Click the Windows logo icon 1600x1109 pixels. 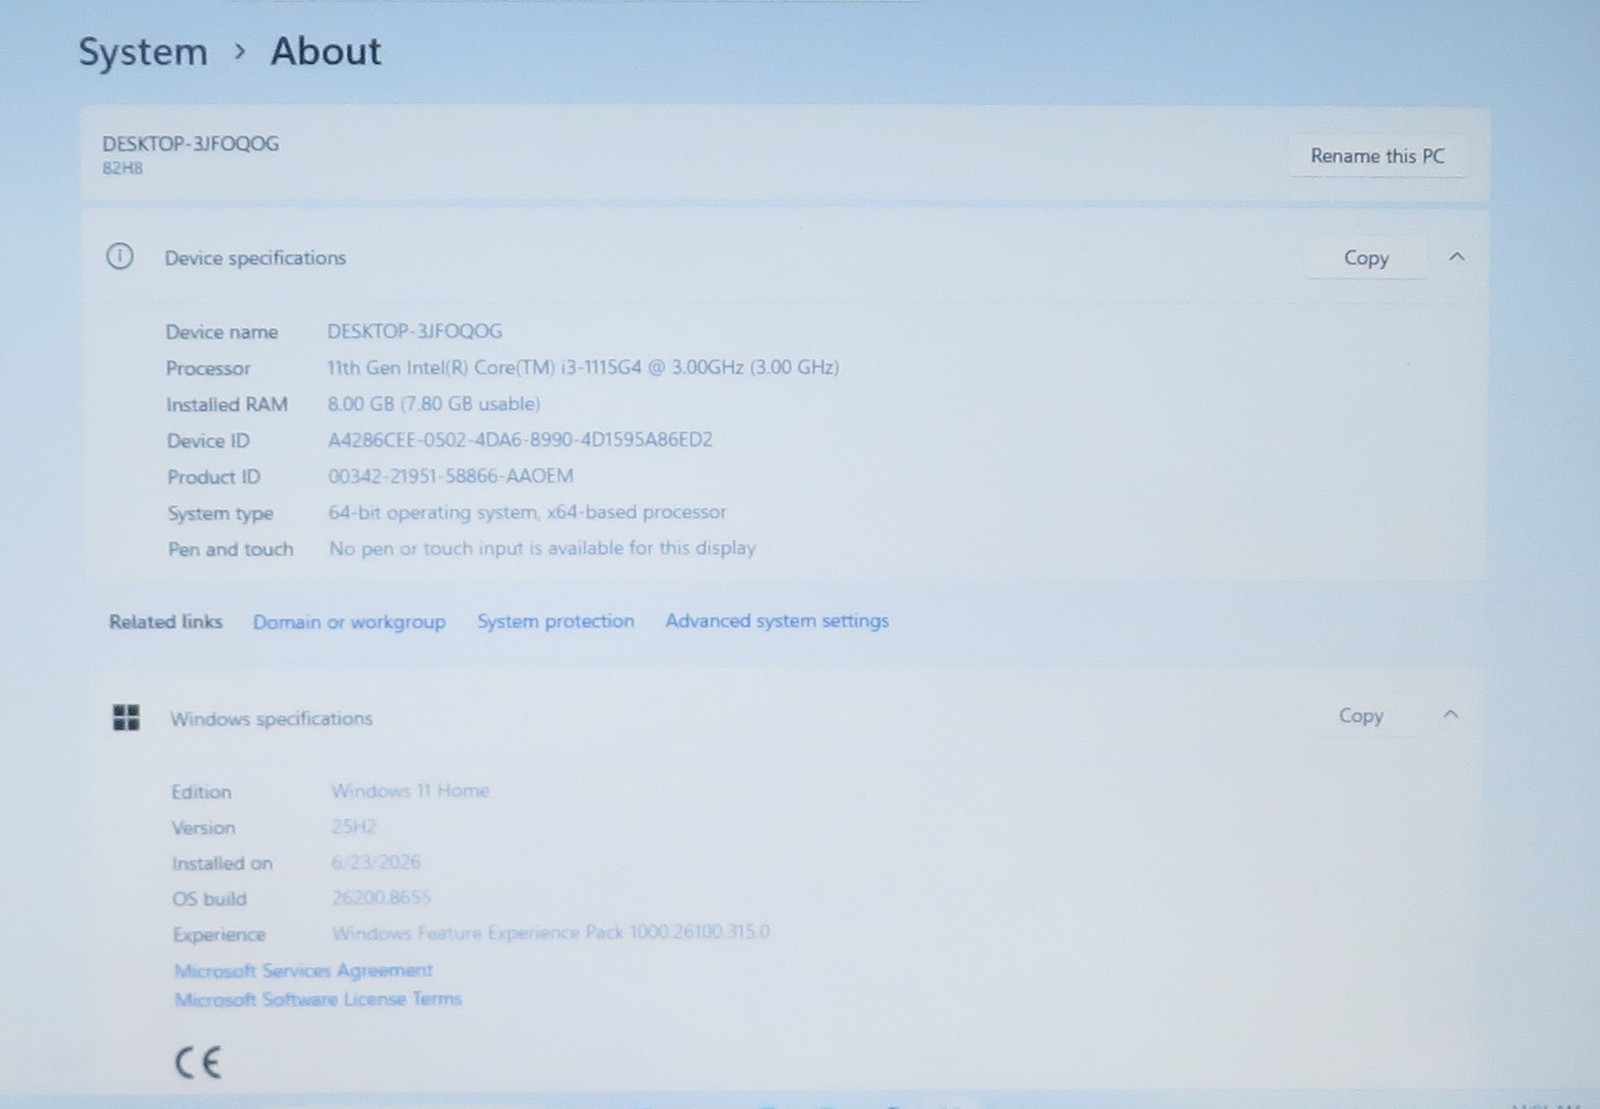[x=126, y=717]
